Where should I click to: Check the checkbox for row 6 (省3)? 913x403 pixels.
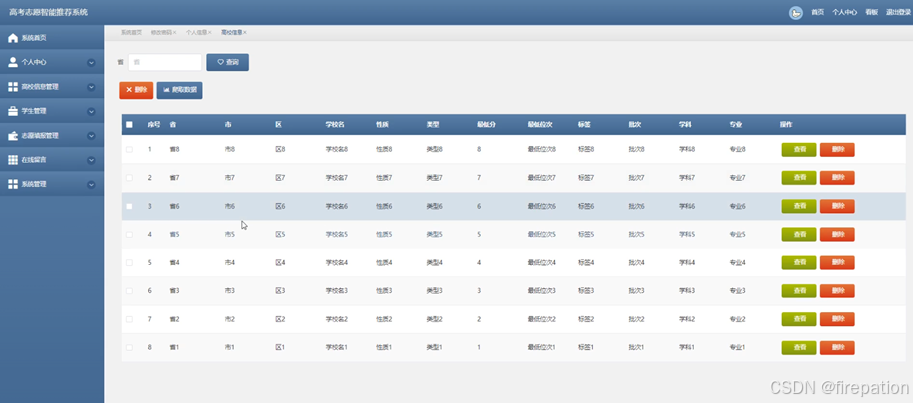coord(129,291)
